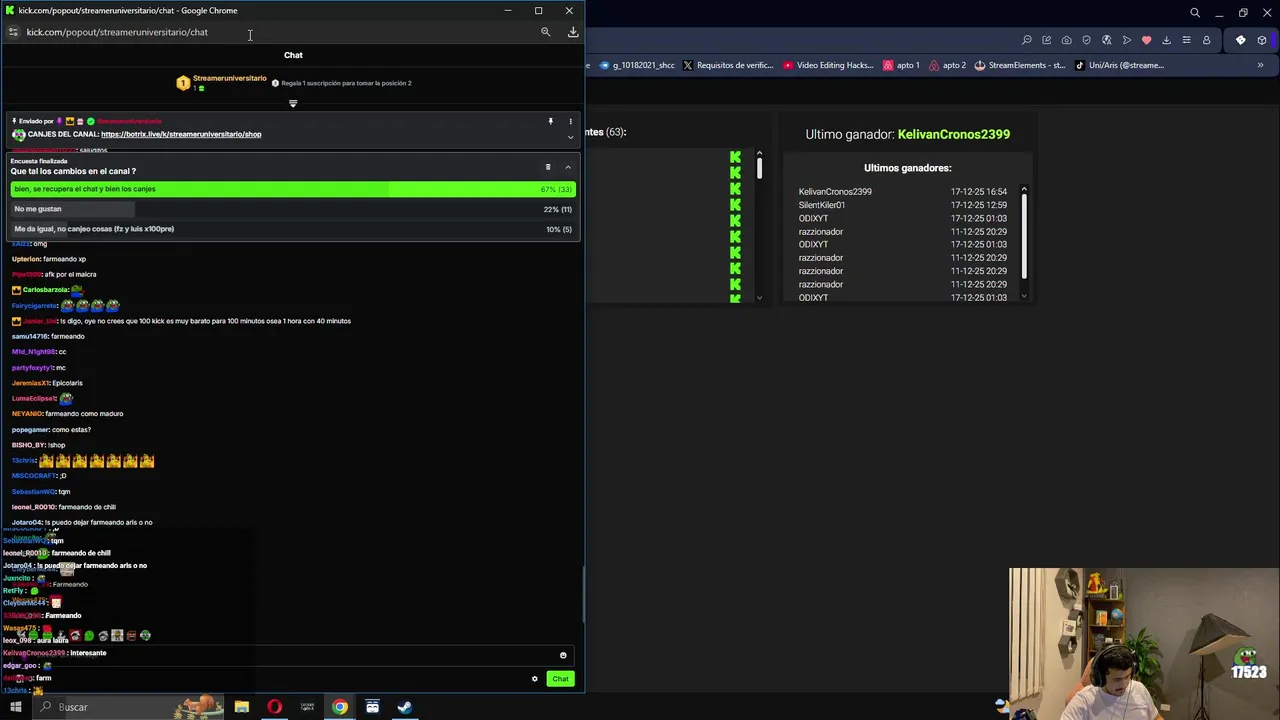This screenshot has width=1280, height=720.
Task: Delete the poll with the trash icon
Action: click(x=548, y=167)
